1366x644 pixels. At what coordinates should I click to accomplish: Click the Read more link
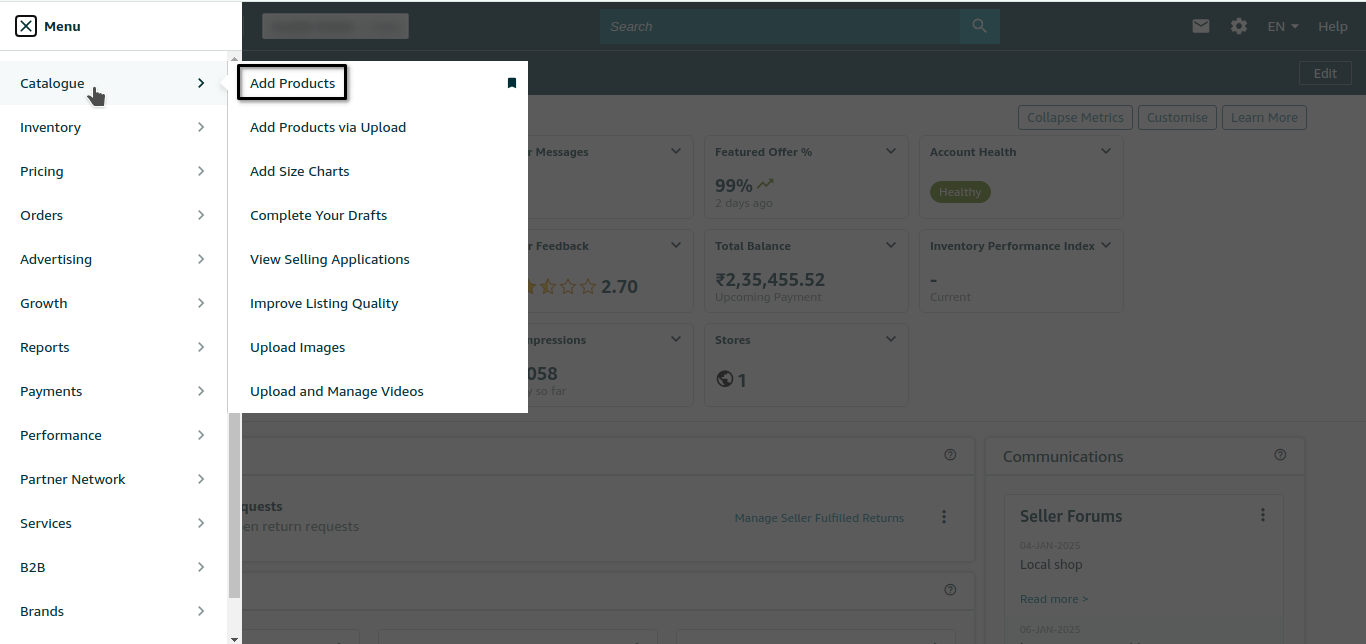click(x=1054, y=599)
